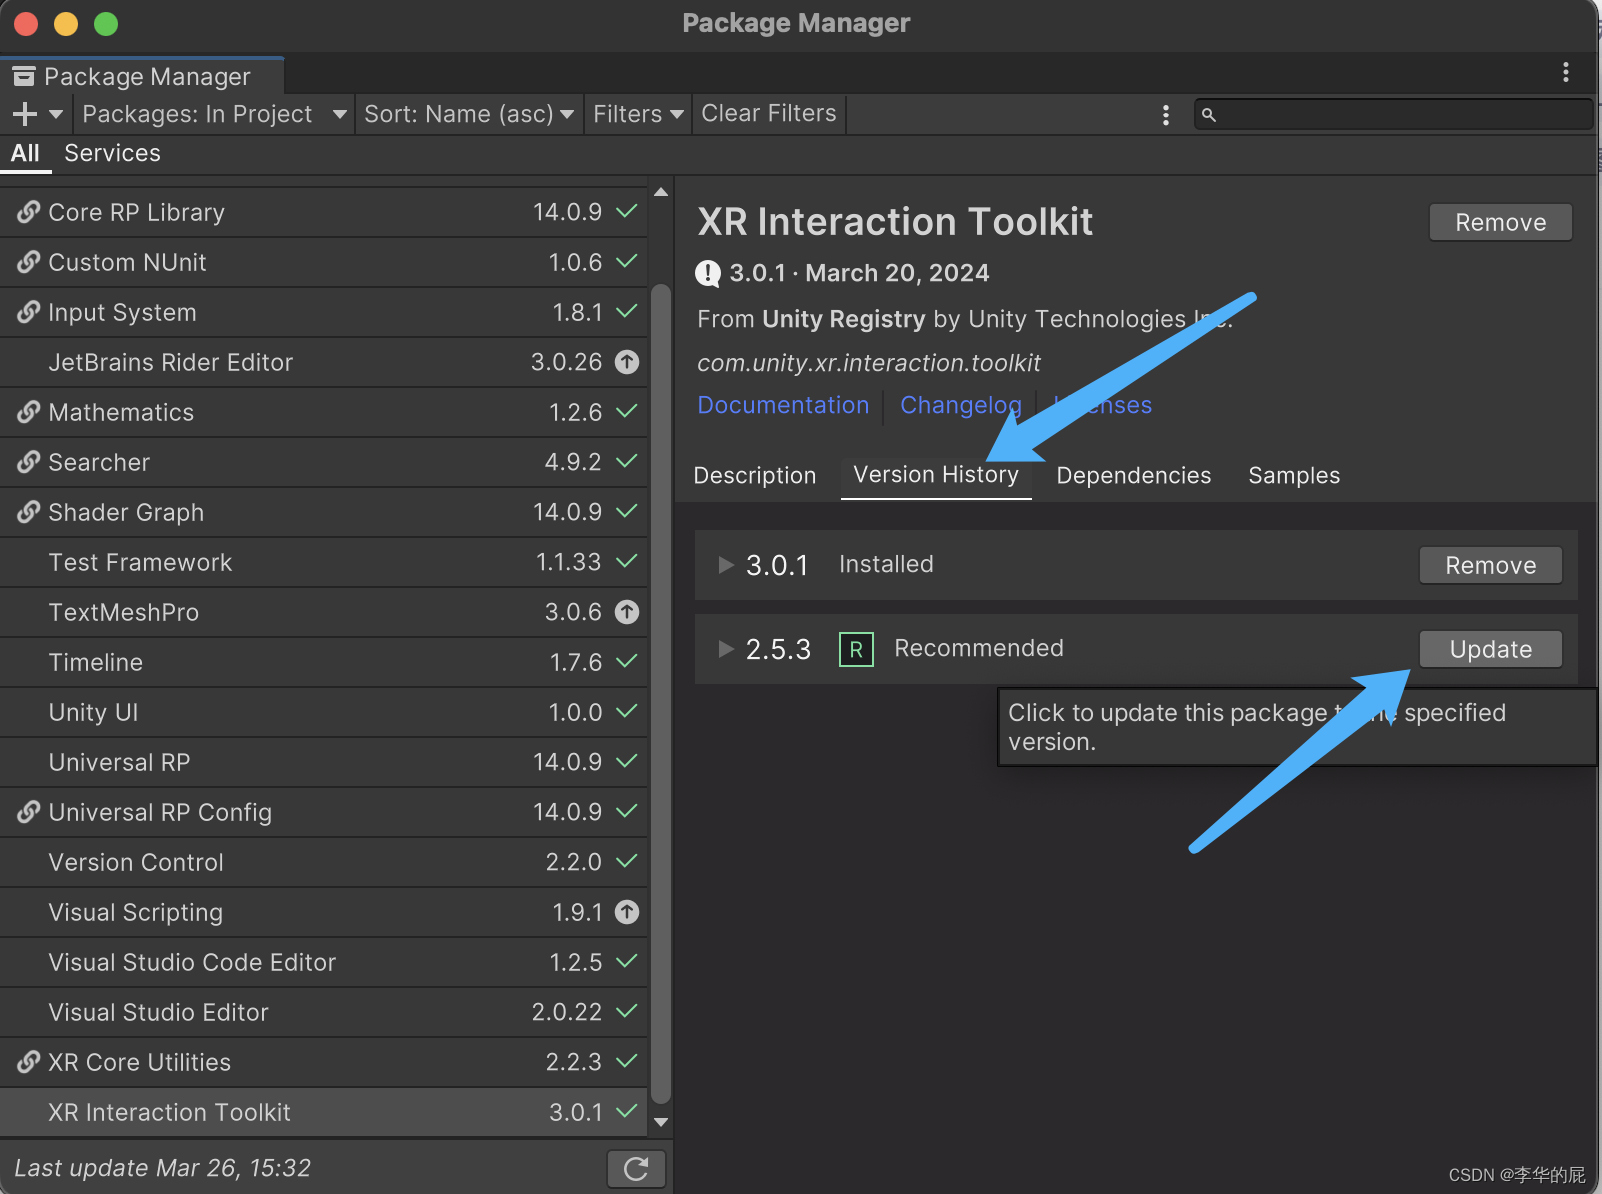This screenshot has width=1602, height=1194.
Task: Click the link icon beside XR Core Utilities
Action: coord(28,1062)
